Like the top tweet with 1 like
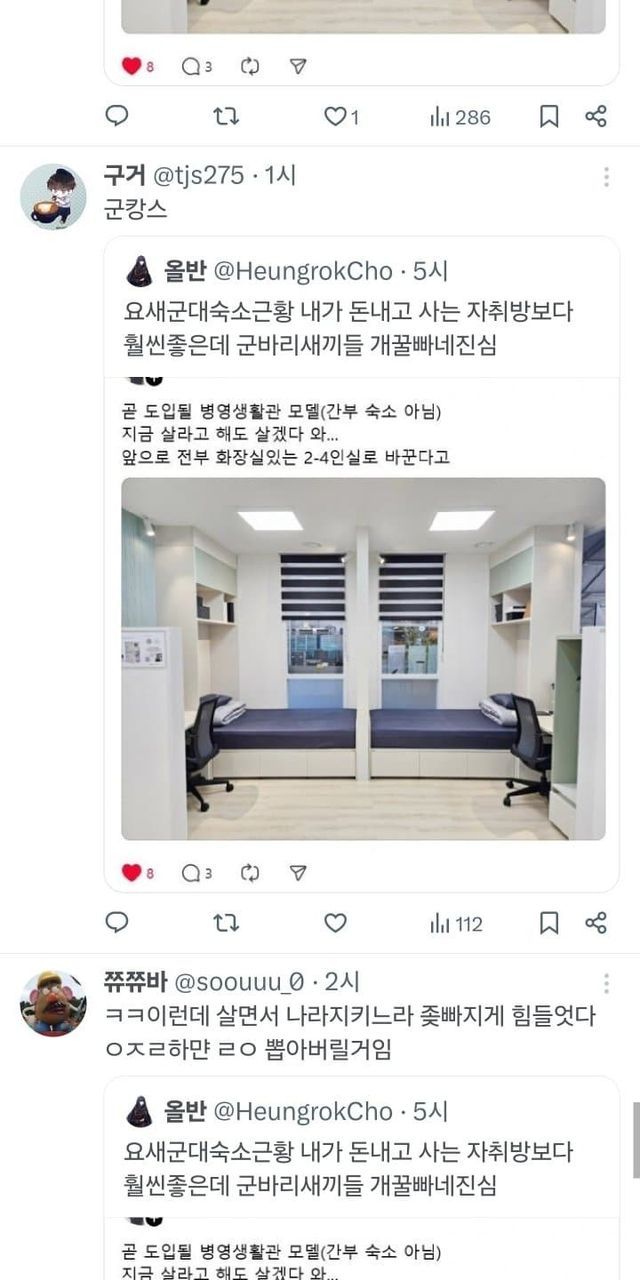The image size is (640, 1280). point(341,117)
